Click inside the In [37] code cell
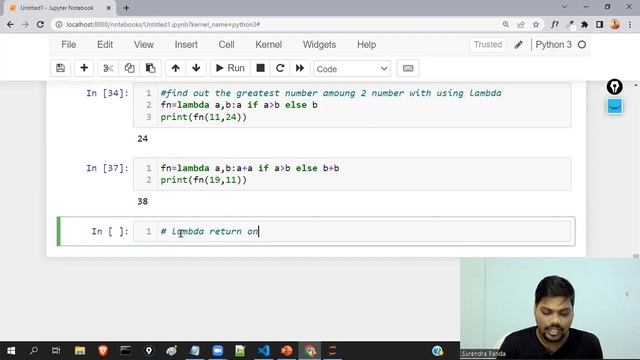This screenshot has height=360, width=640. tap(352, 174)
